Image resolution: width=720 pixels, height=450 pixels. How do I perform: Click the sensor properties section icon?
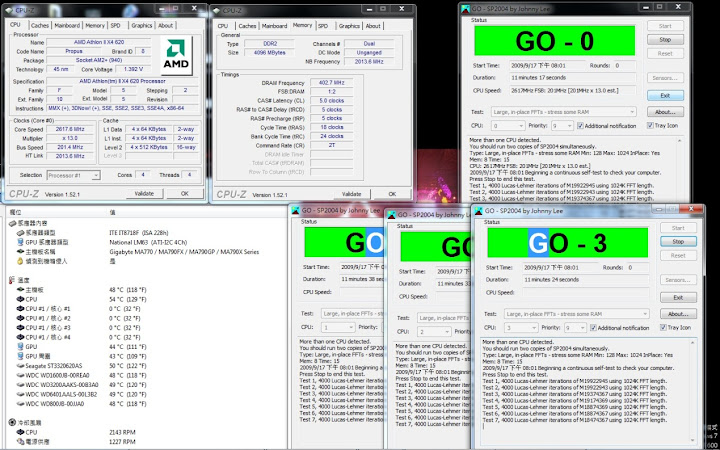(12, 223)
